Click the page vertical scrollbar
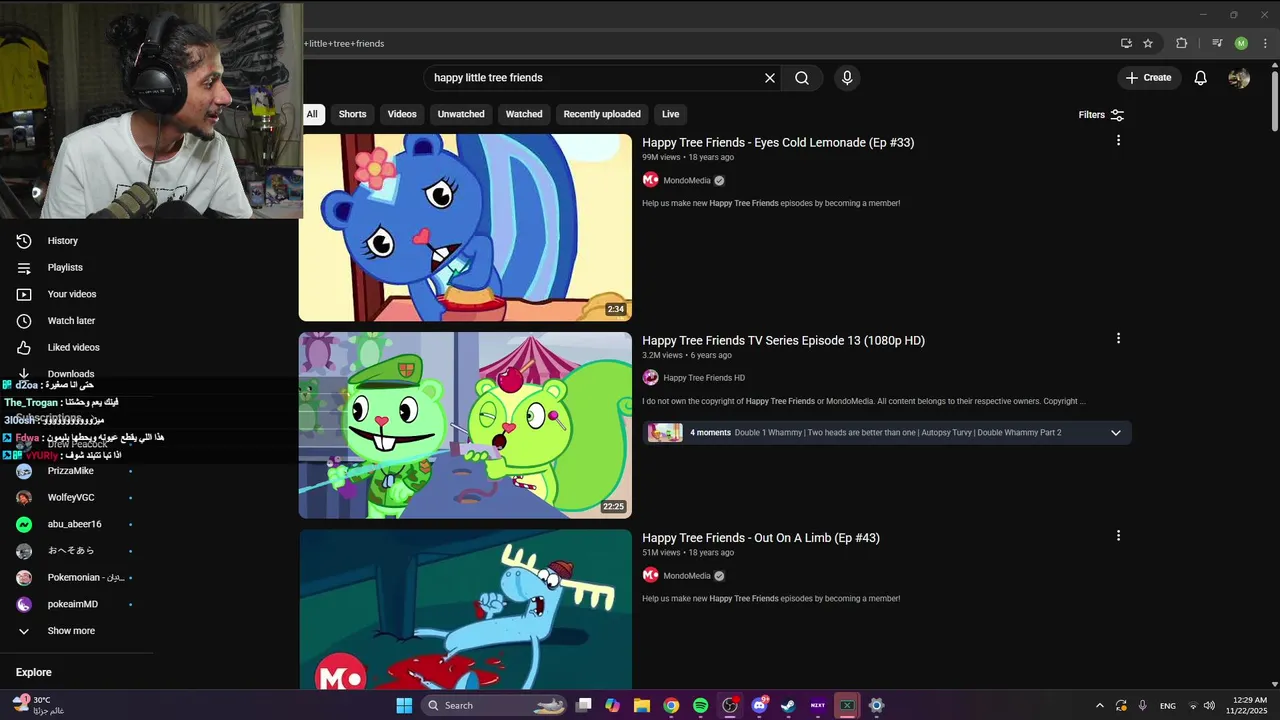The width and height of the screenshot is (1280, 720). [x=1274, y=100]
